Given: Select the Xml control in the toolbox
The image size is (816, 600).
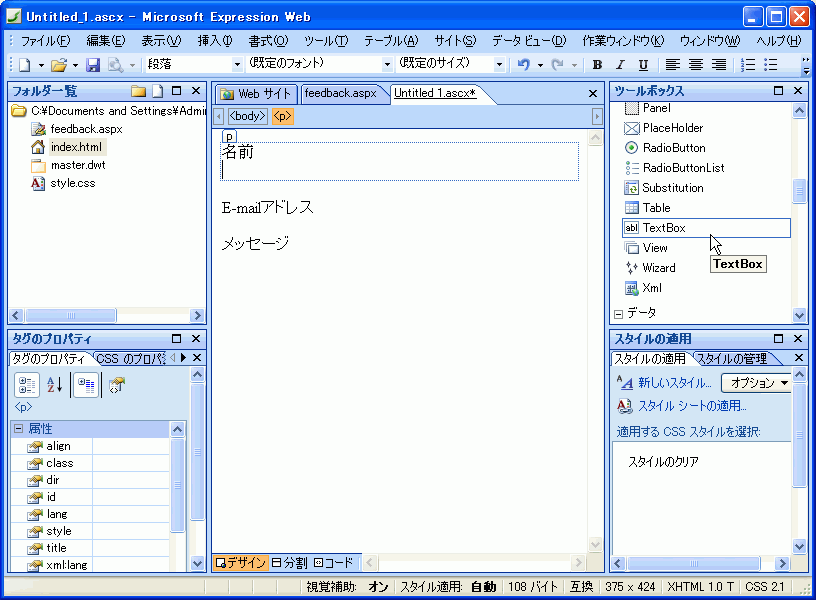Looking at the screenshot, I should (652, 288).
